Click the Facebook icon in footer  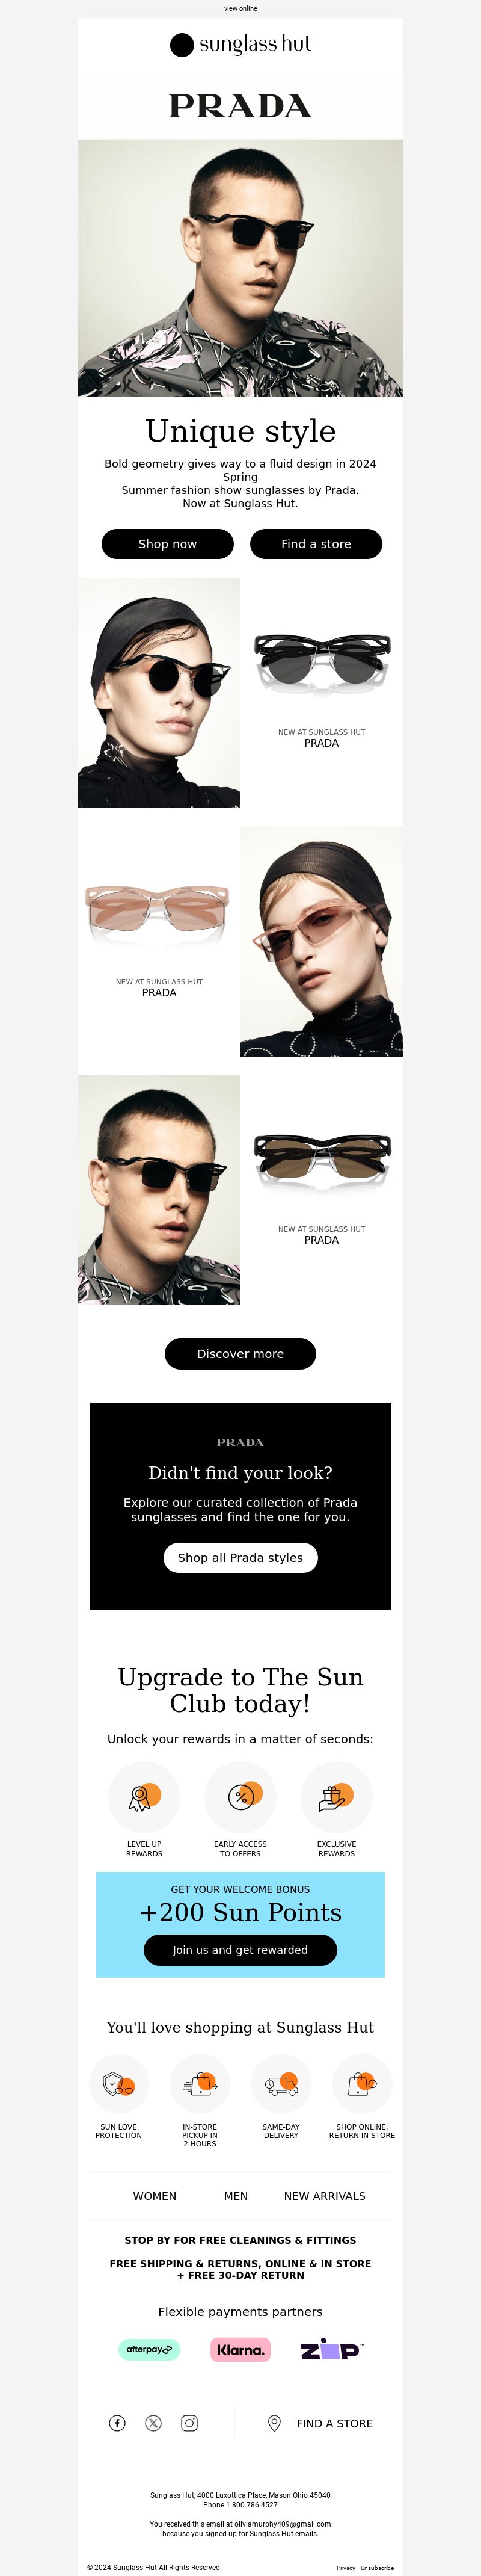click(x=117, y=2422)
